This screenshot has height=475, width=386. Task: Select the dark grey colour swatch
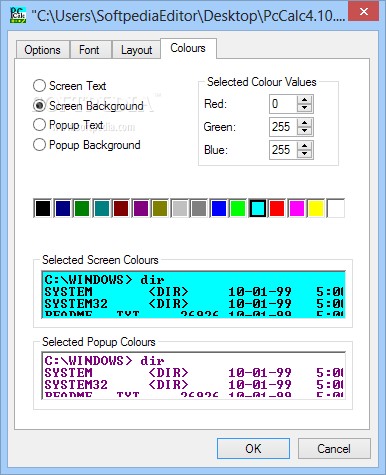(199, 208)
